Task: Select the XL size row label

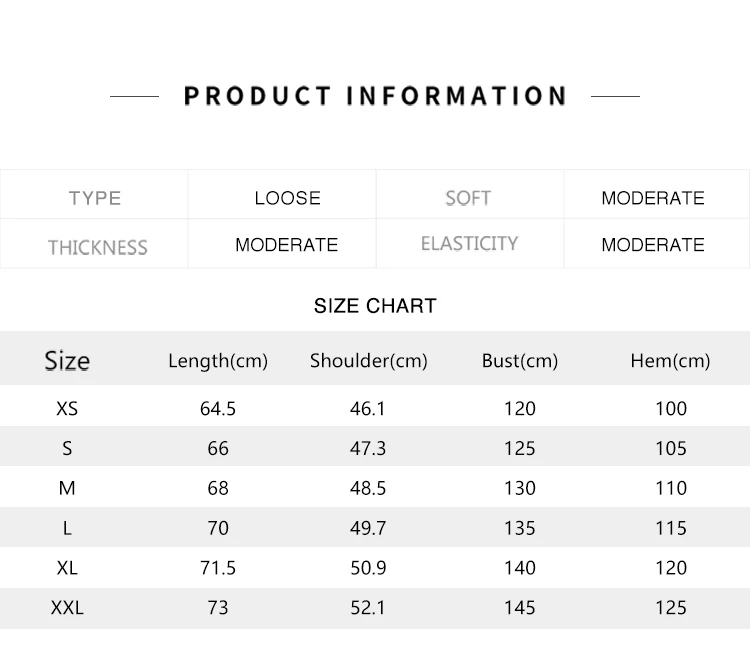Action: (x=67, y=568)
